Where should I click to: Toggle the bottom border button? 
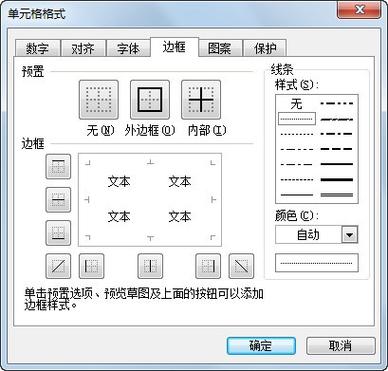pyautogui.click(x=58, y=233)
